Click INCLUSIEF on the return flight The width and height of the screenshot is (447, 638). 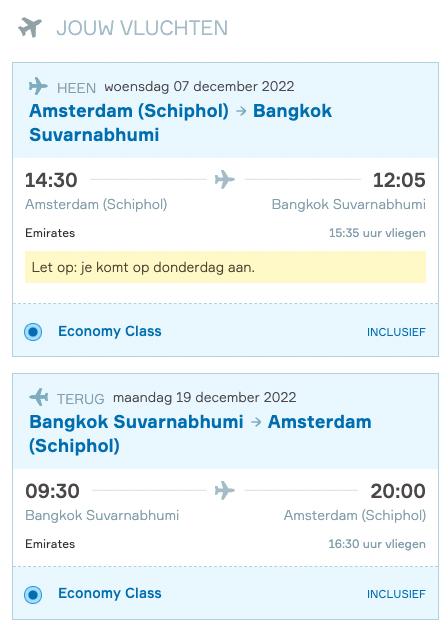[x=396, y=594]
